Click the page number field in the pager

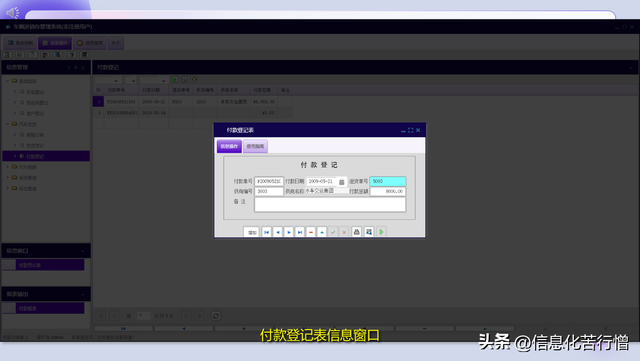coord(143,316)
